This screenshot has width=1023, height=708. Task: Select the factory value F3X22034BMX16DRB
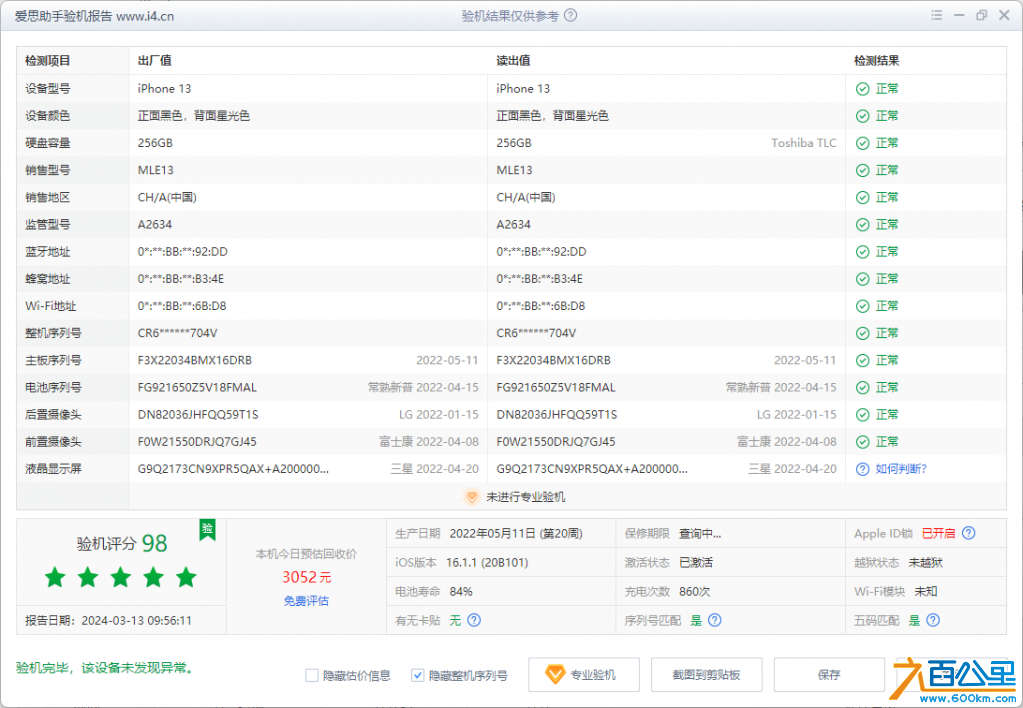pyautogui.click(x=194, y=360)
